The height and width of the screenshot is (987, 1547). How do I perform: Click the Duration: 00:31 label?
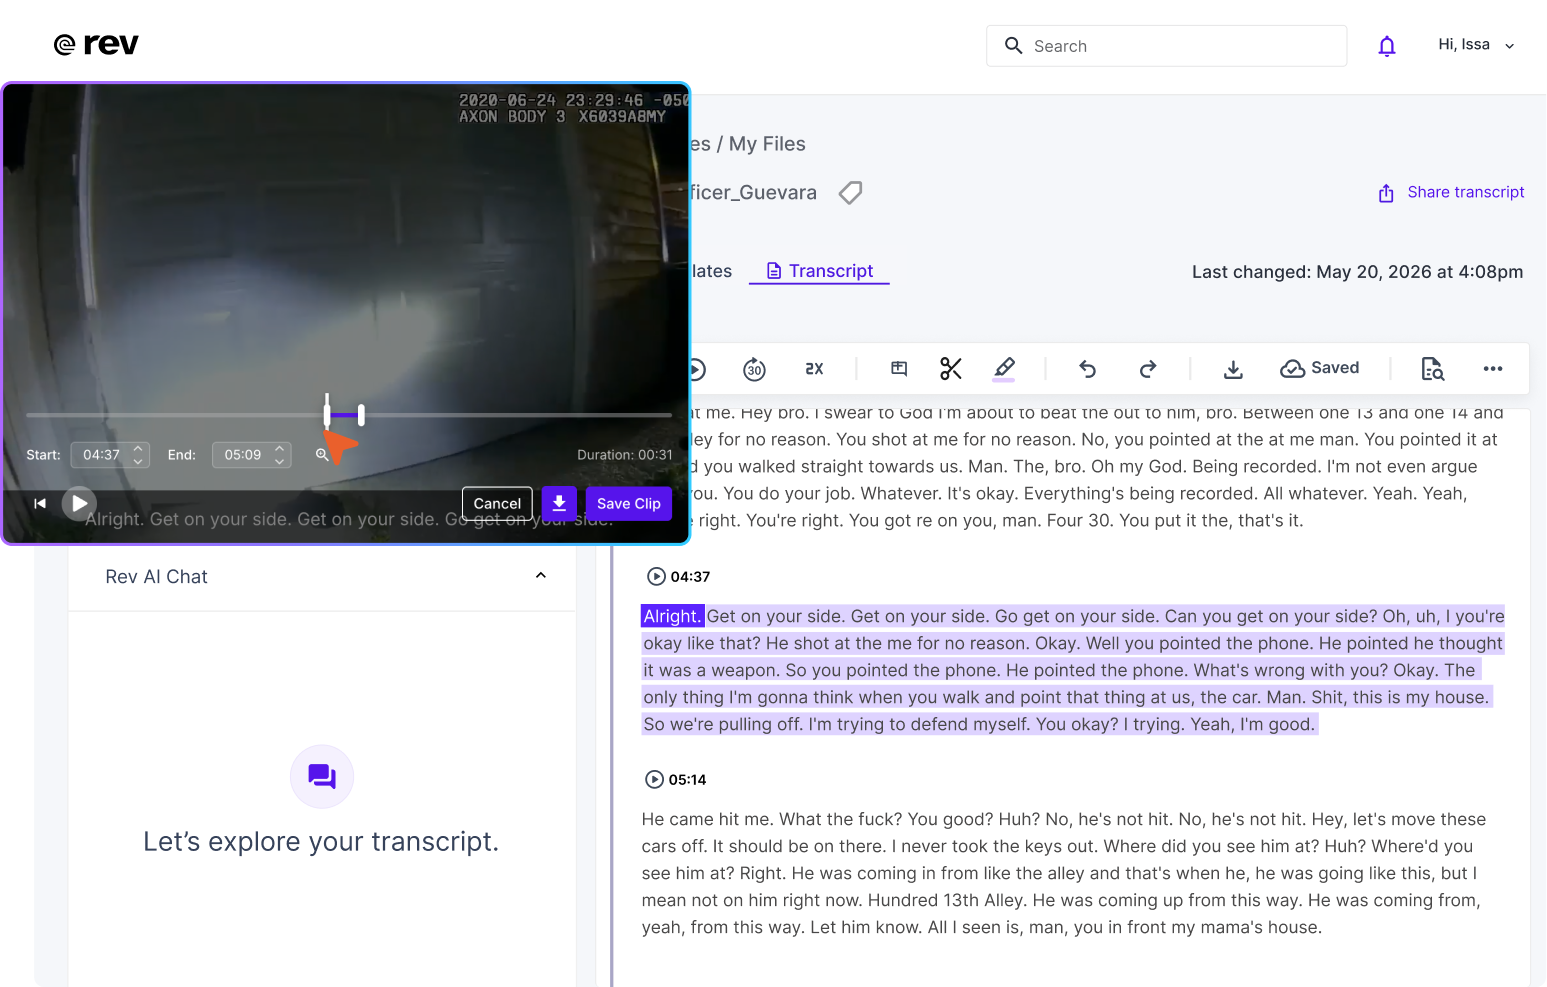(625, 455)
